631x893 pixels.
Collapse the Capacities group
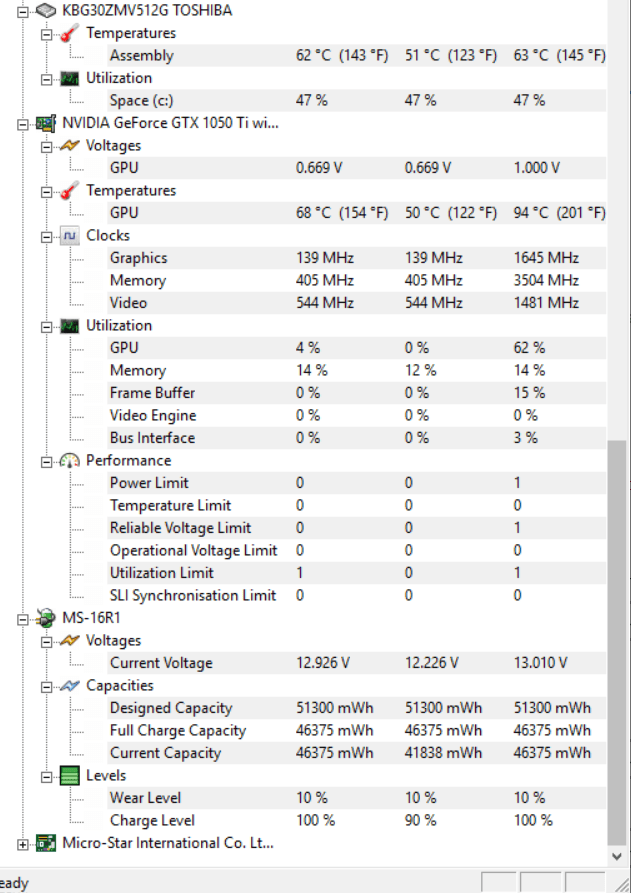pyautogui.click(x=47, y=686)
